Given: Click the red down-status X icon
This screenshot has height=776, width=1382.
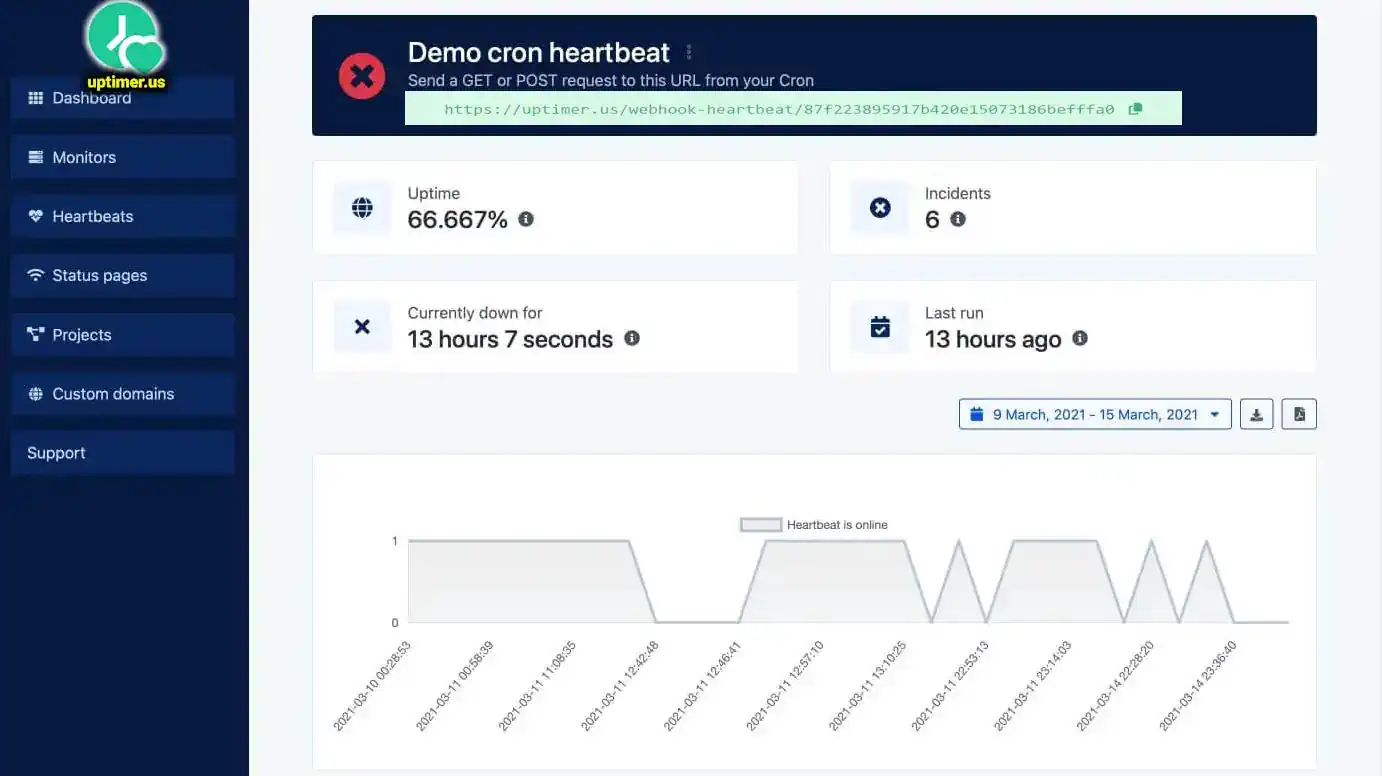Looking at the screenshot, I should click(362, 75).
